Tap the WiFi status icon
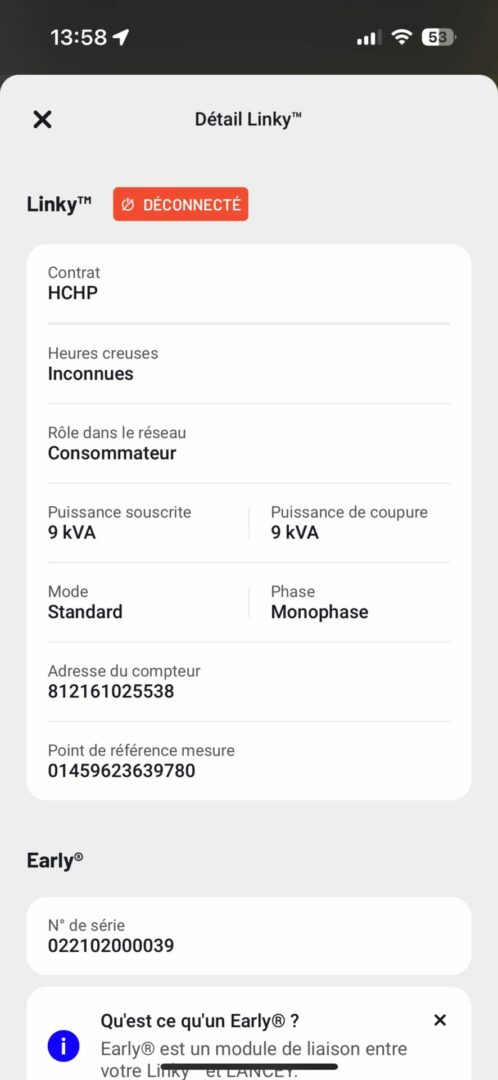 pos(401,37)
